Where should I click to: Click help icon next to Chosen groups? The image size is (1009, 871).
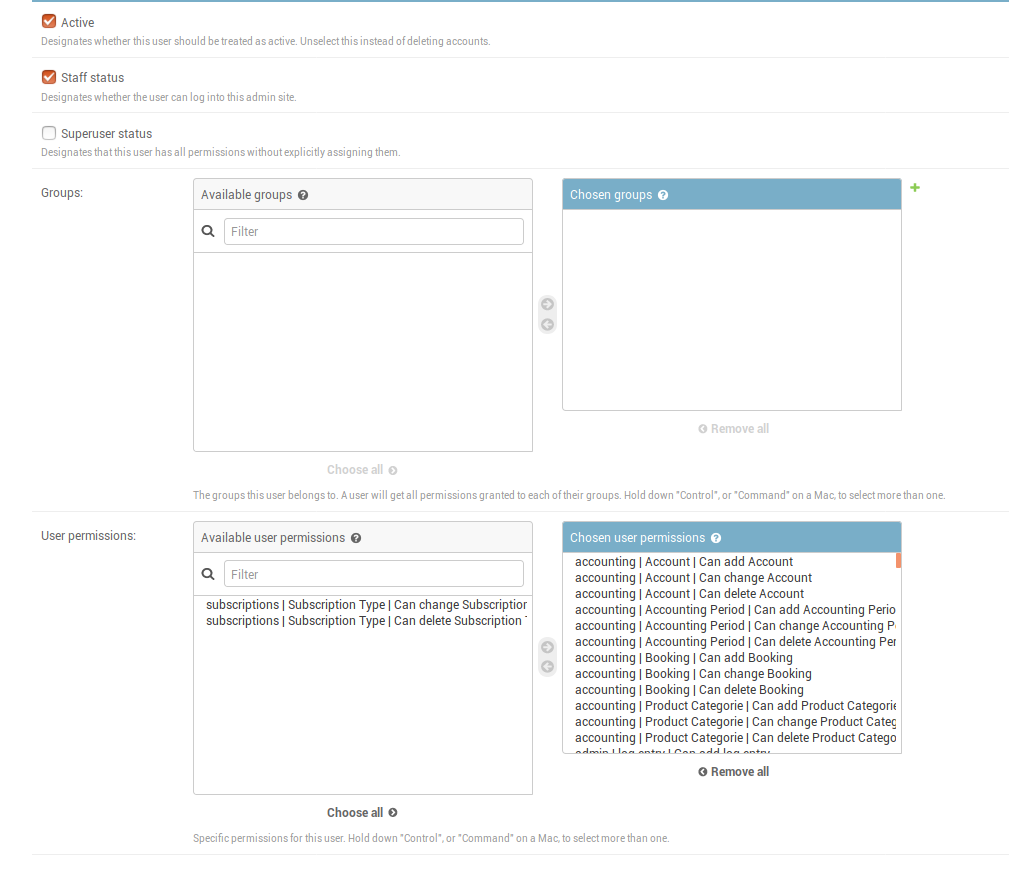click(663, 195)
